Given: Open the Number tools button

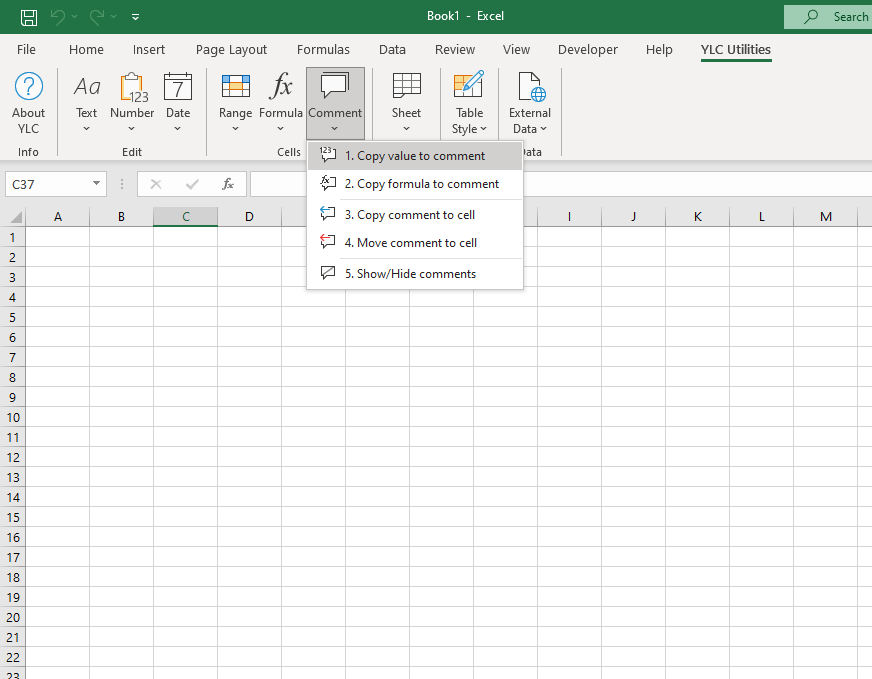Looking at the screenshot, I should coord(132,103).
